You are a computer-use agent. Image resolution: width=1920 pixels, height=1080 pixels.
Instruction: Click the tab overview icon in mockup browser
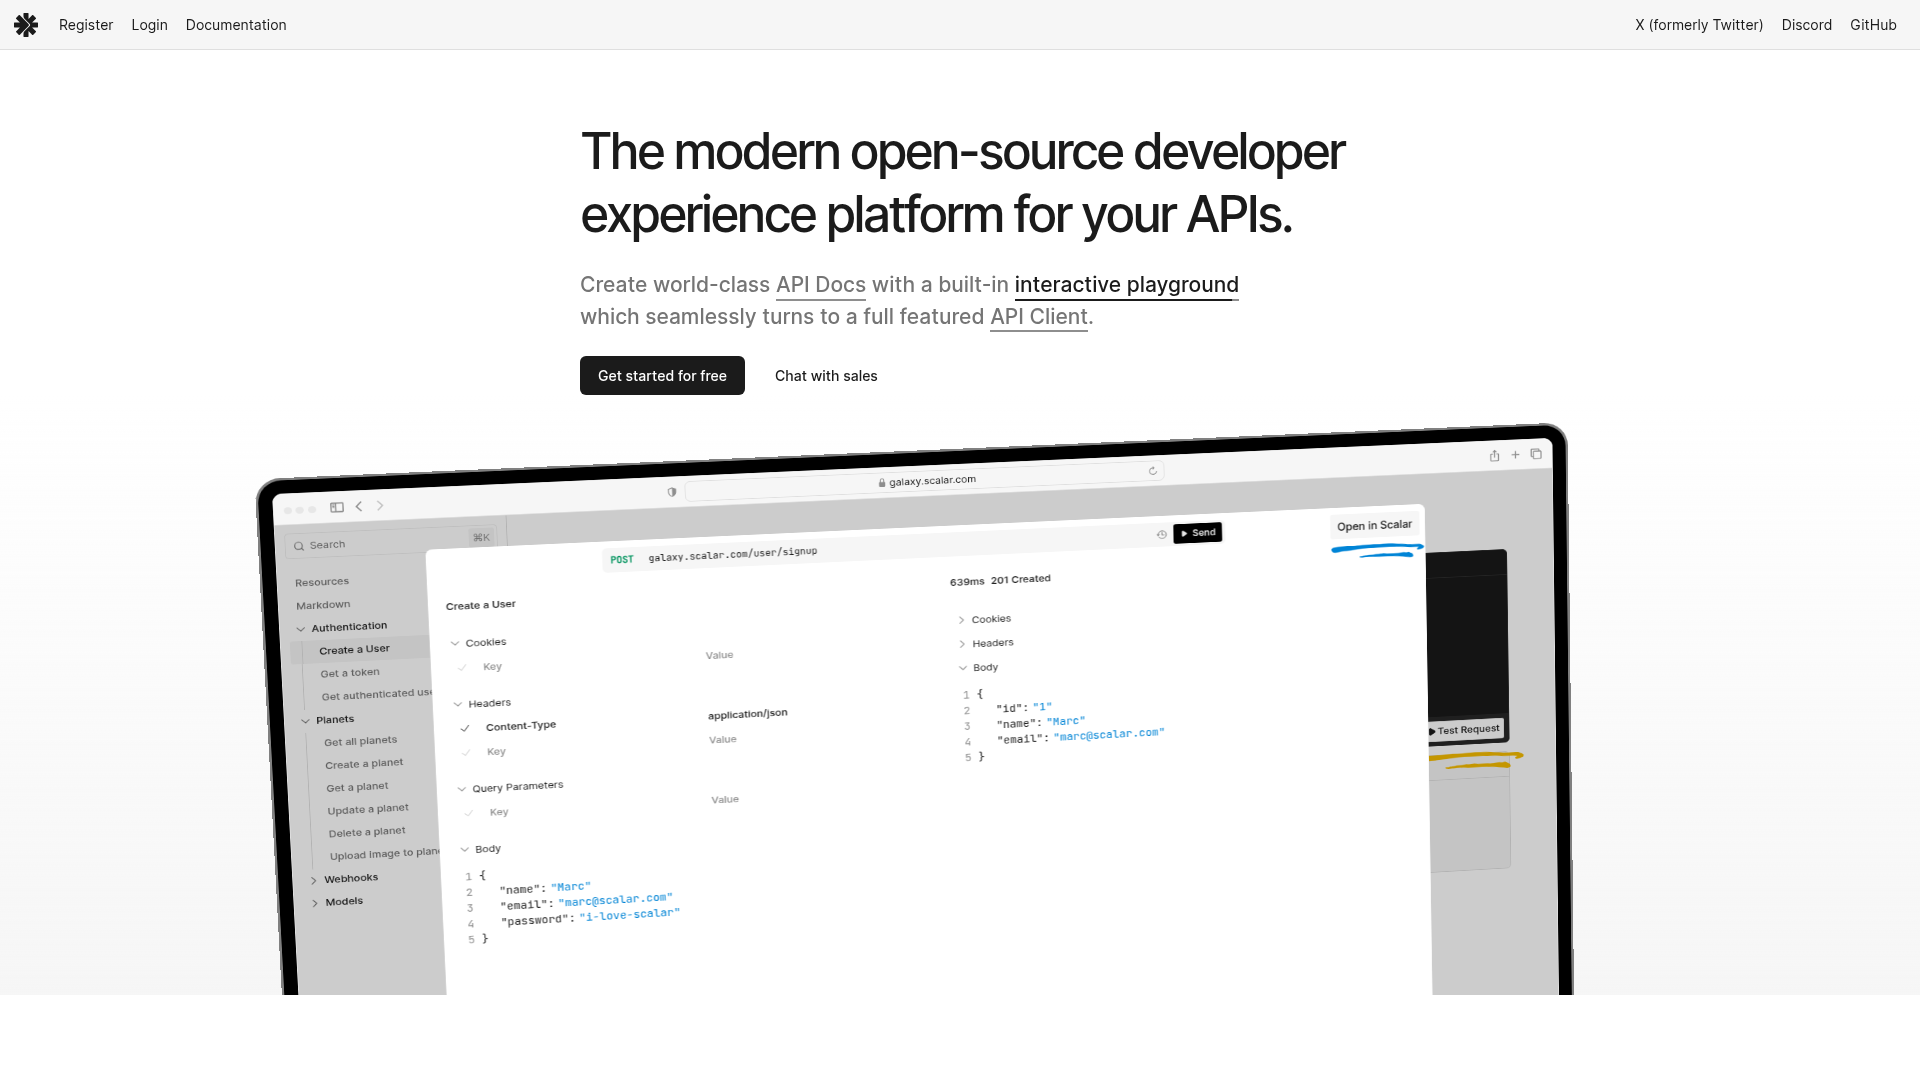[x=1536, y=454]
